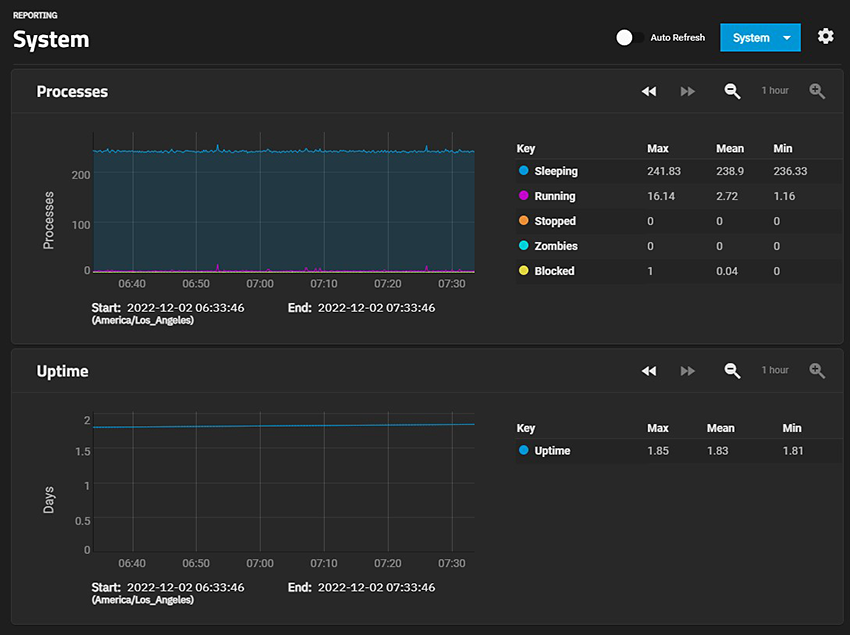Click Mean column header in Uptime legend
This screenshot has height=635, width=850.
720,428
